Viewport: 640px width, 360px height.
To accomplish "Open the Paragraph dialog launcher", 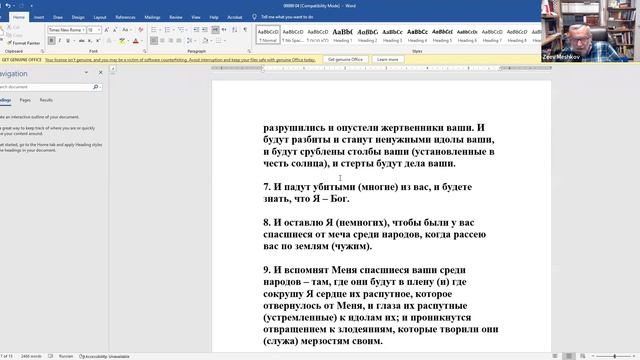I will point(249,51).
